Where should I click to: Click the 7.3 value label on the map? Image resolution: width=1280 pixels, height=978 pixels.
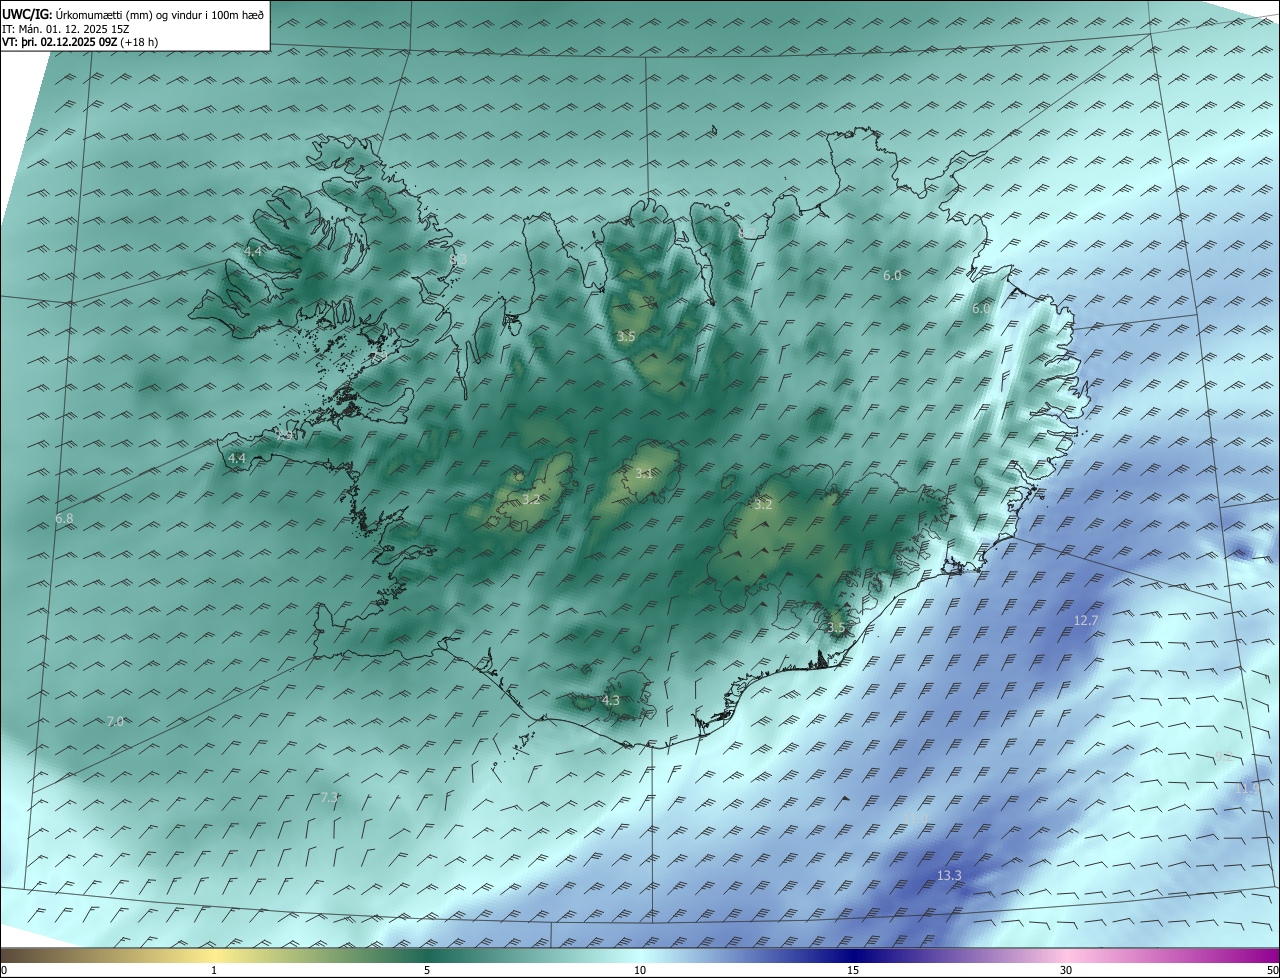pos(329,797)
